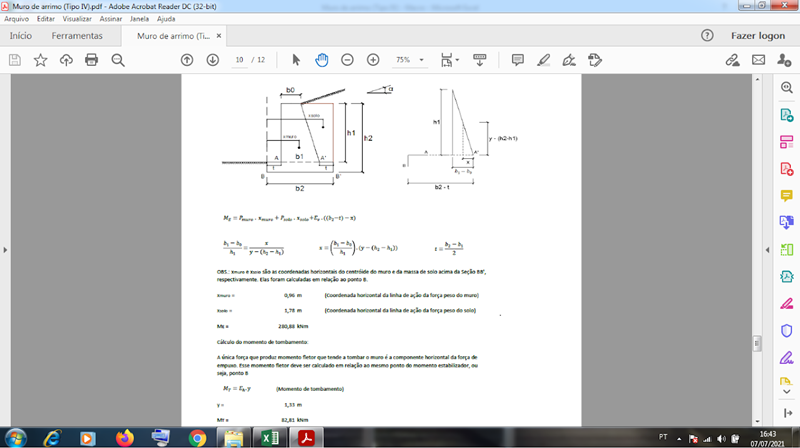Zoom in with the plus icon
Viewport: 800px width, 448px height.
(x=373, y=60)
